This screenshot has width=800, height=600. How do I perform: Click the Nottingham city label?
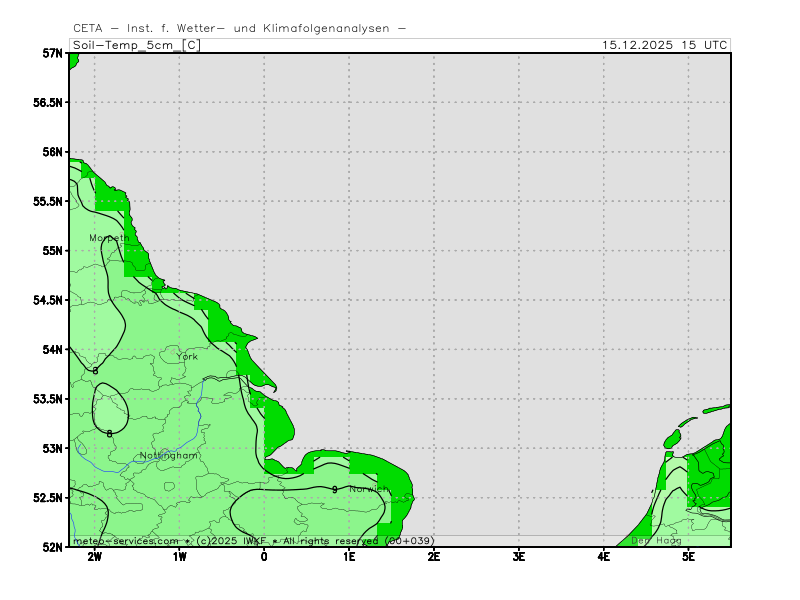(x=169, y=455)
